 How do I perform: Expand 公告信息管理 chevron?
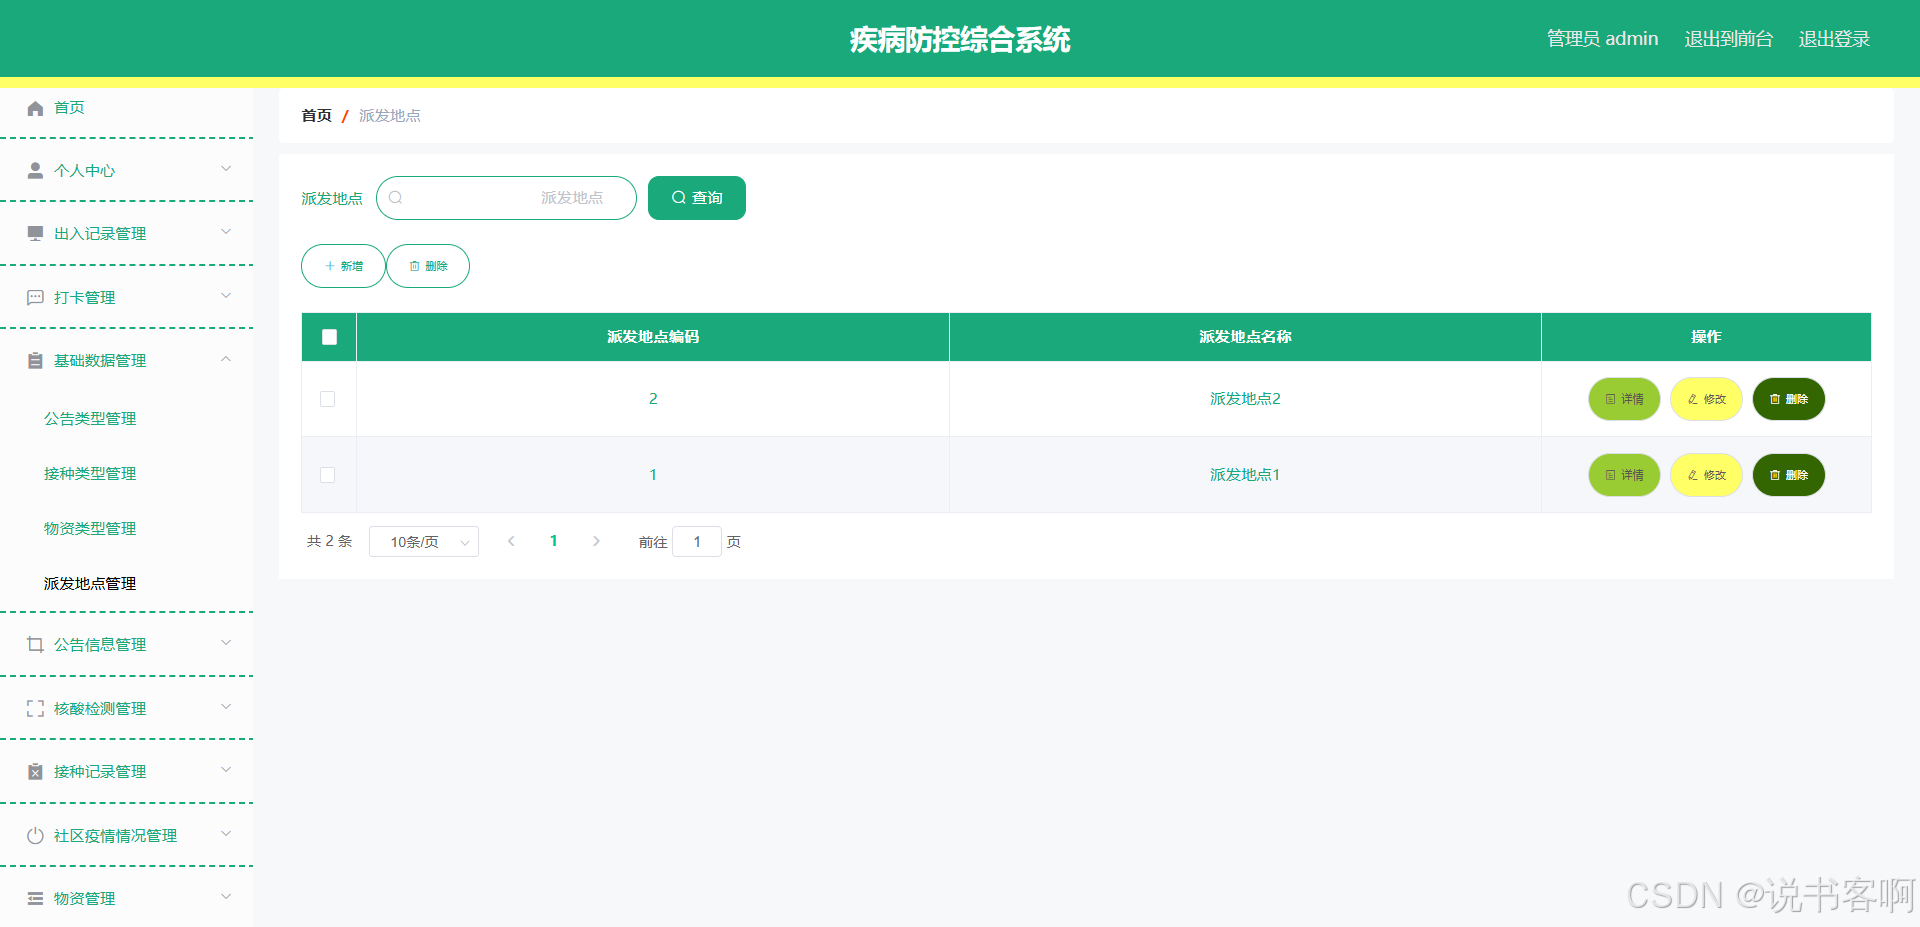226,643
